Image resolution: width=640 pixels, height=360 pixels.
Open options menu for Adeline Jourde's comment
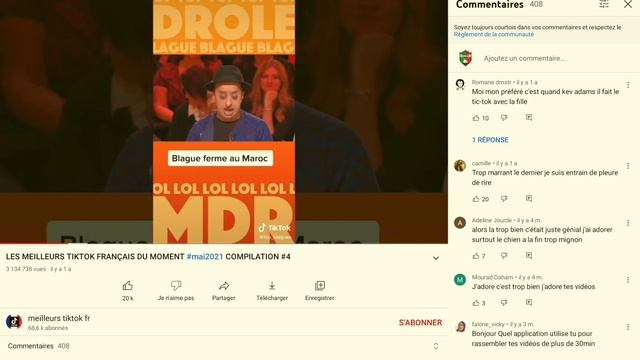pyautogui.click(x=628, y=223)
